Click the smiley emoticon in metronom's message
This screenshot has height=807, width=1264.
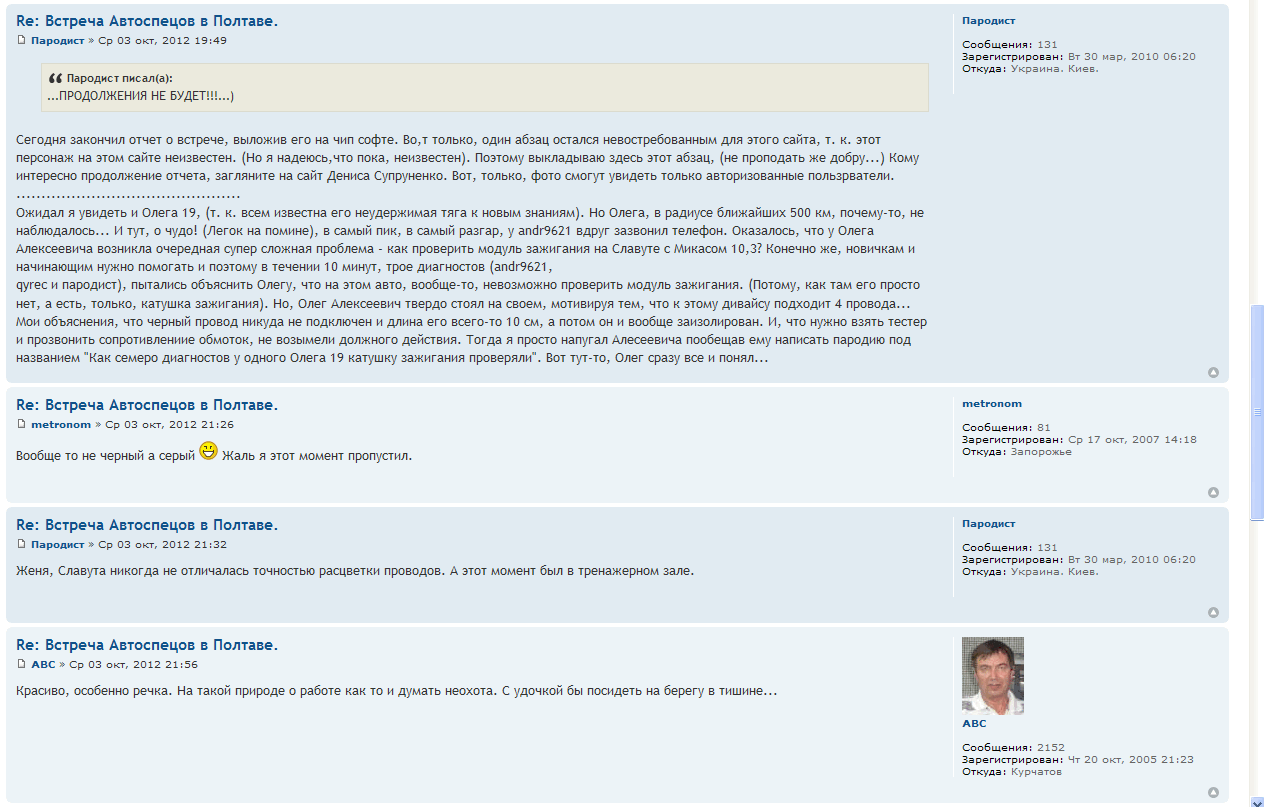click(x=208, y=451)
